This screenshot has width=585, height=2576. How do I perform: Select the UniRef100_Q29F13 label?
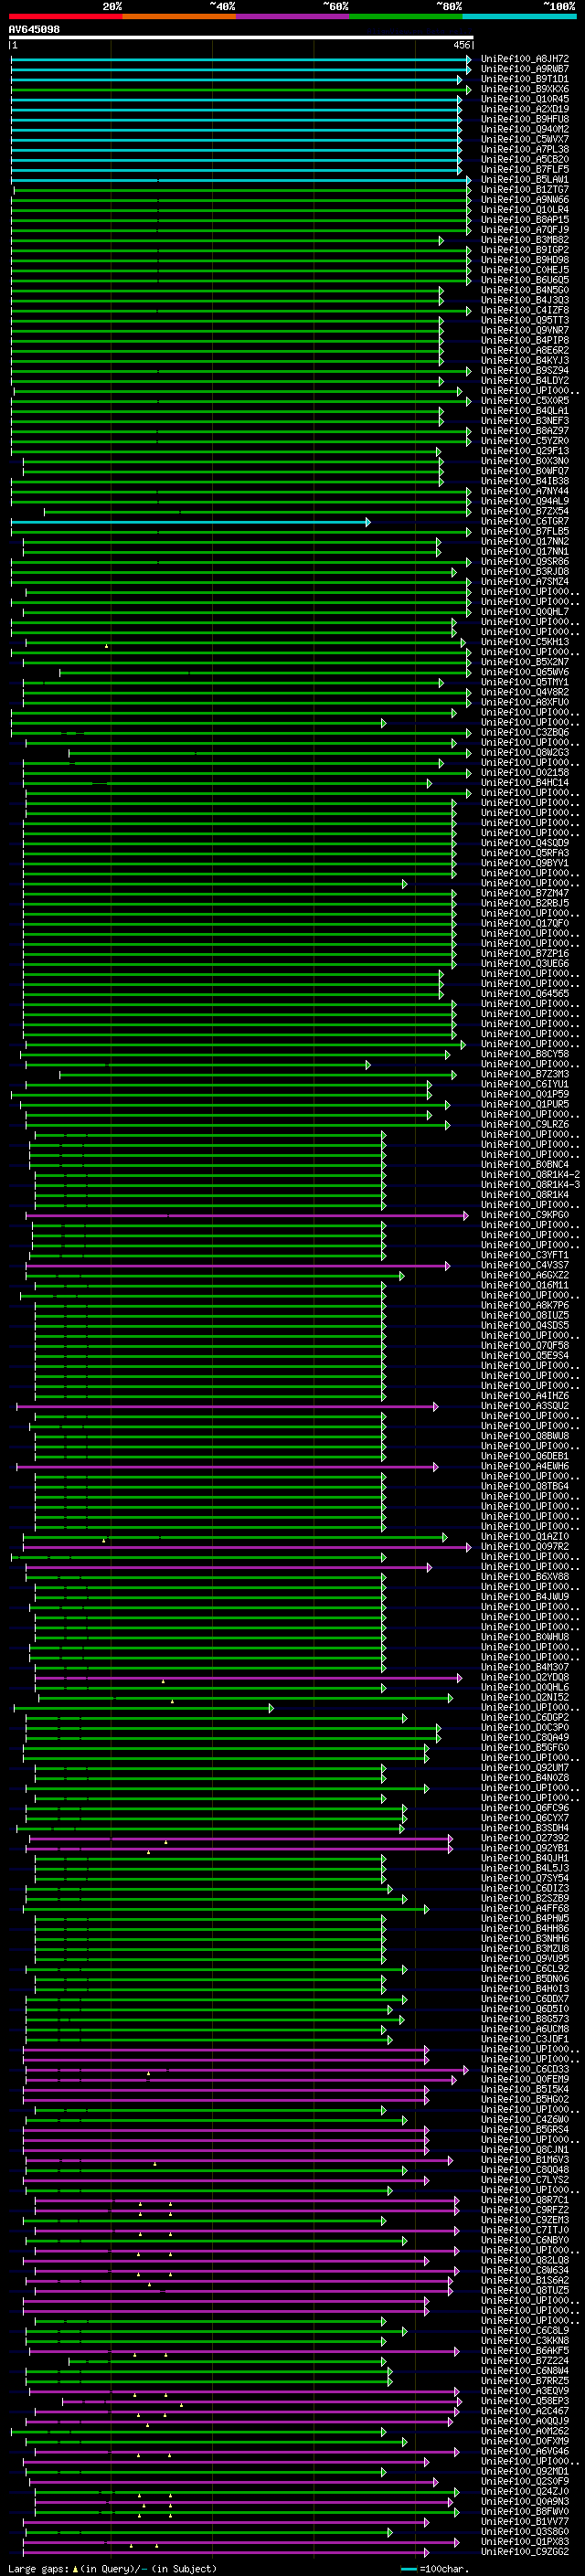tap(525, 451)
